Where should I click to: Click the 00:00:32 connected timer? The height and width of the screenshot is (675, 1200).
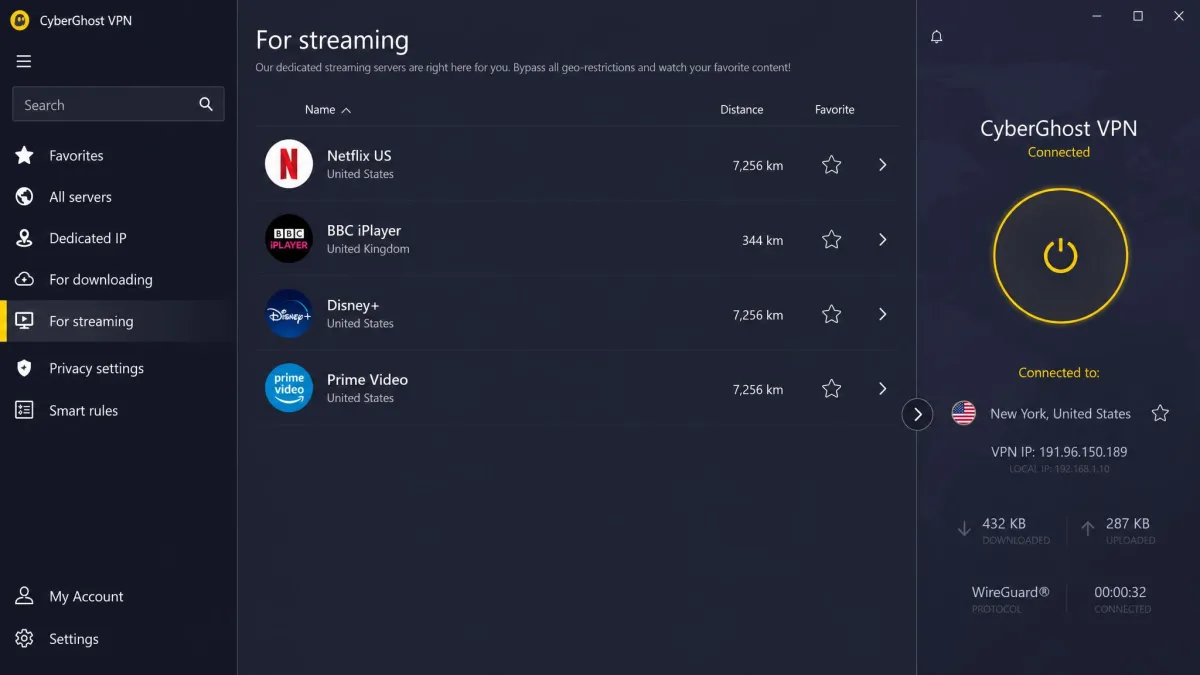[1120, 592]
